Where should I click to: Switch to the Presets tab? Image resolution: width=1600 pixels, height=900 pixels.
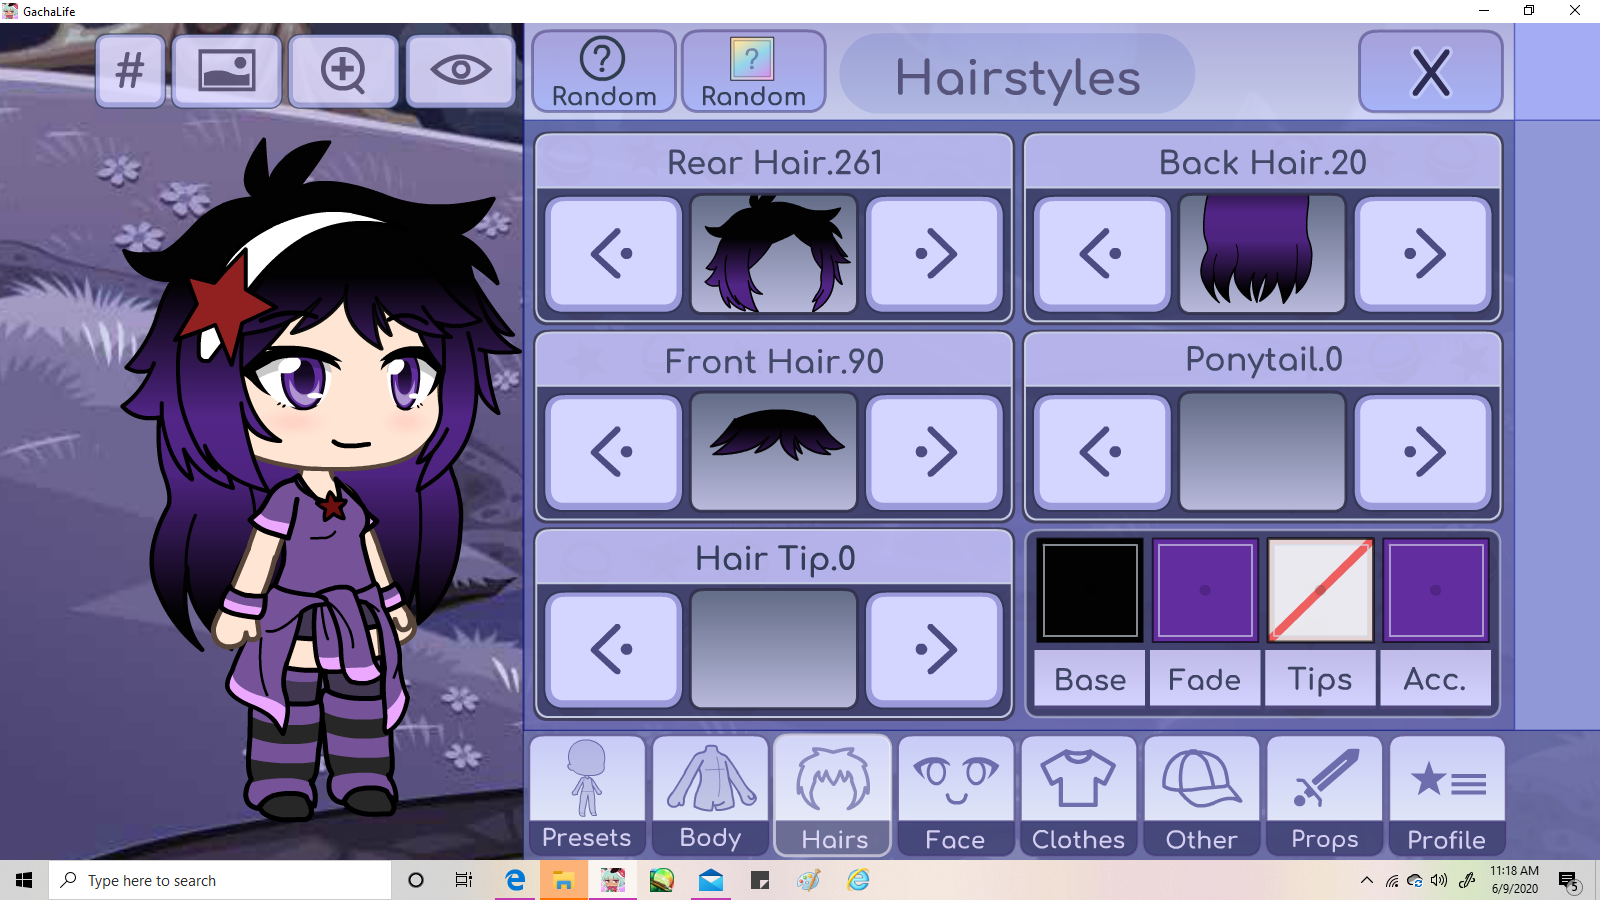[587, 796]
